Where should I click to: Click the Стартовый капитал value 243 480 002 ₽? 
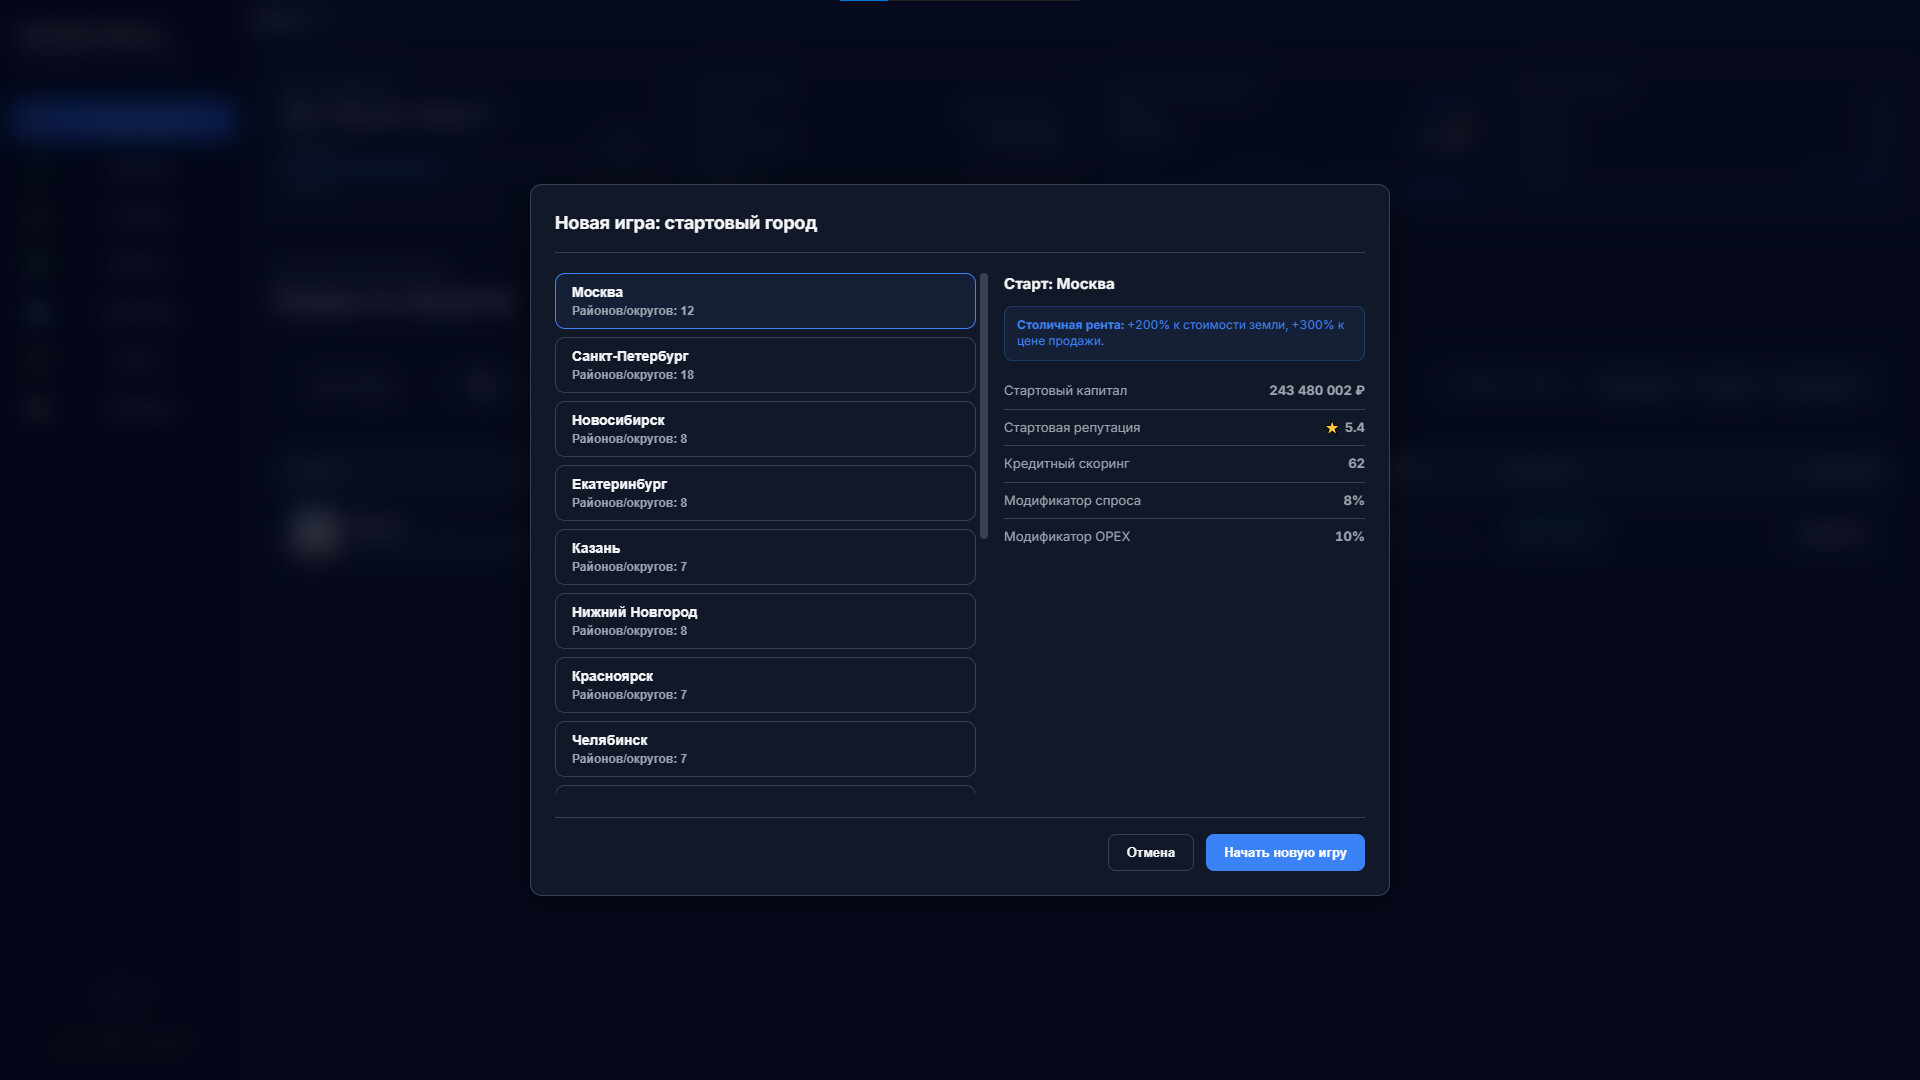click(1317, 391)
